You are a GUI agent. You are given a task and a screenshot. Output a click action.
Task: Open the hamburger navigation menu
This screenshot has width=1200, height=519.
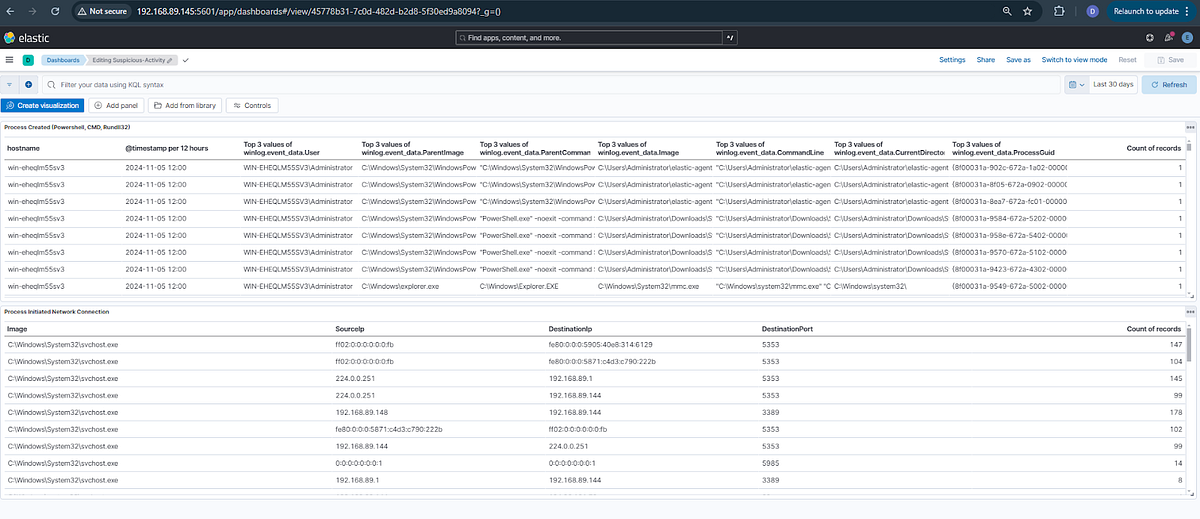pyautogui.click(x=9, y=60)
